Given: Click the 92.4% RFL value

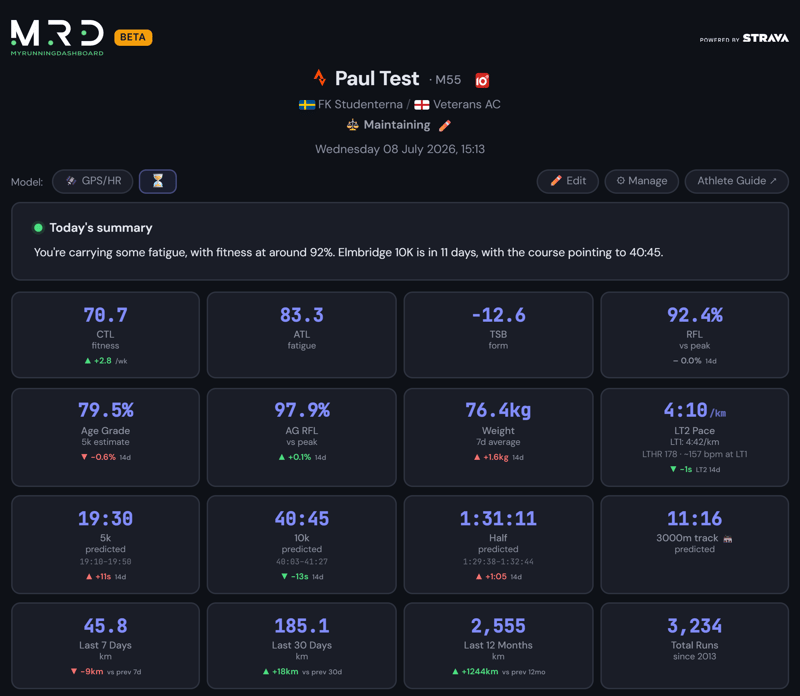Looking at the screenshot, I should [695, 315].
